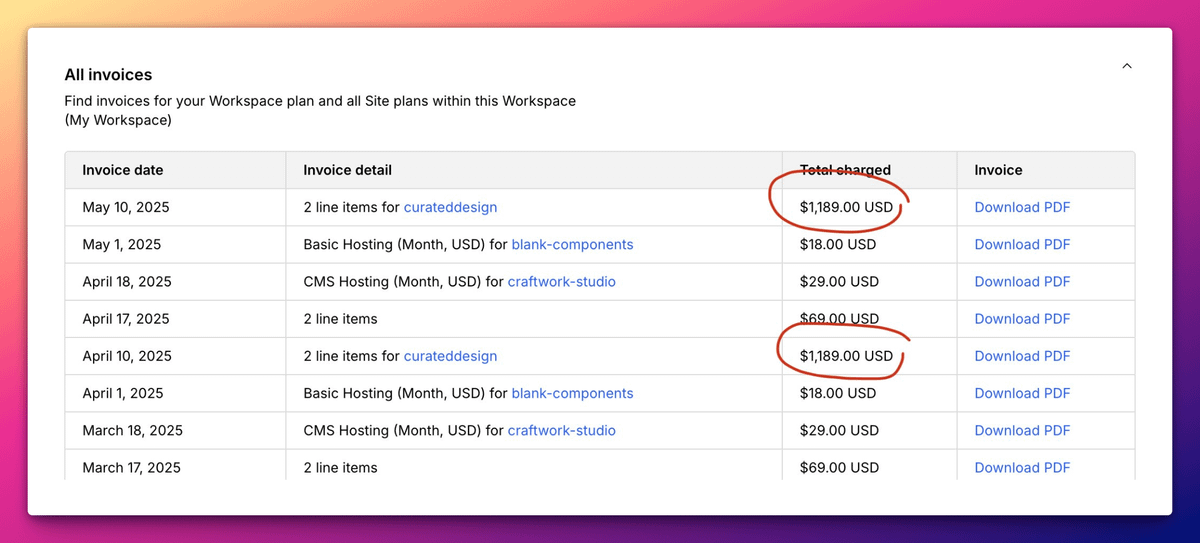Open craftwork-studio link in April 18 row
The image size is (1200, 543).
pyautogui.click(x=562, y=281)
